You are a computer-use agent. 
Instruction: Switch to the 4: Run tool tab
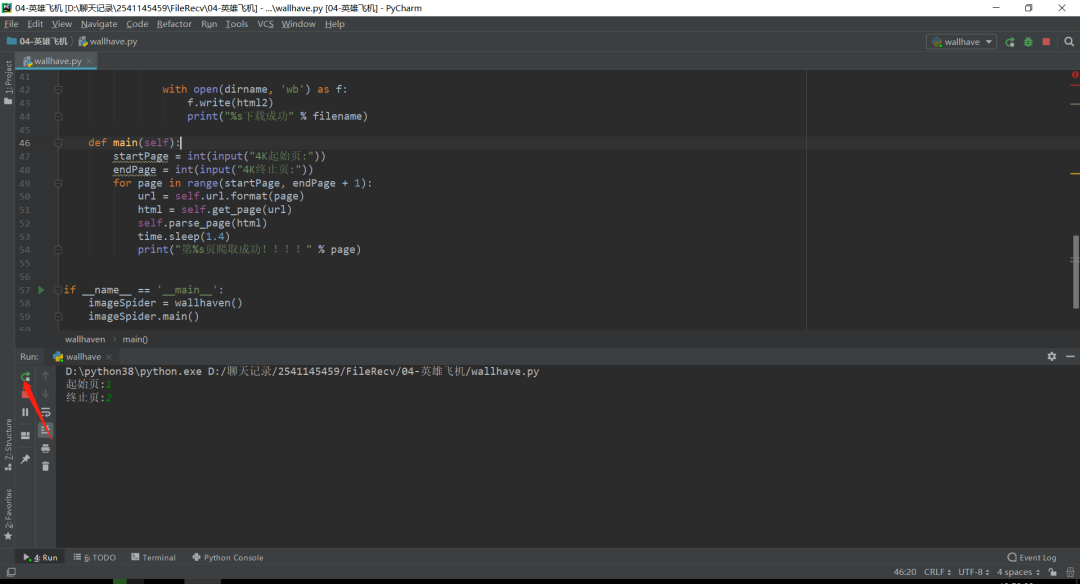pyautogui.click(x=41, y=558)
